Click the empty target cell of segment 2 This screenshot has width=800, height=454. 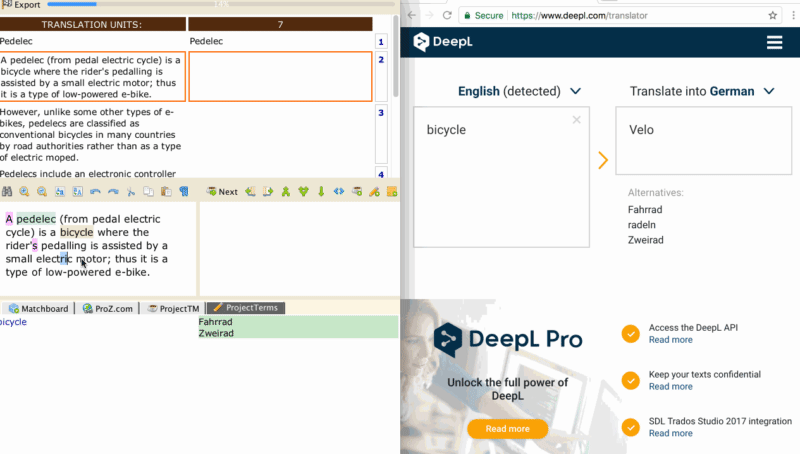tap(280, 77)
